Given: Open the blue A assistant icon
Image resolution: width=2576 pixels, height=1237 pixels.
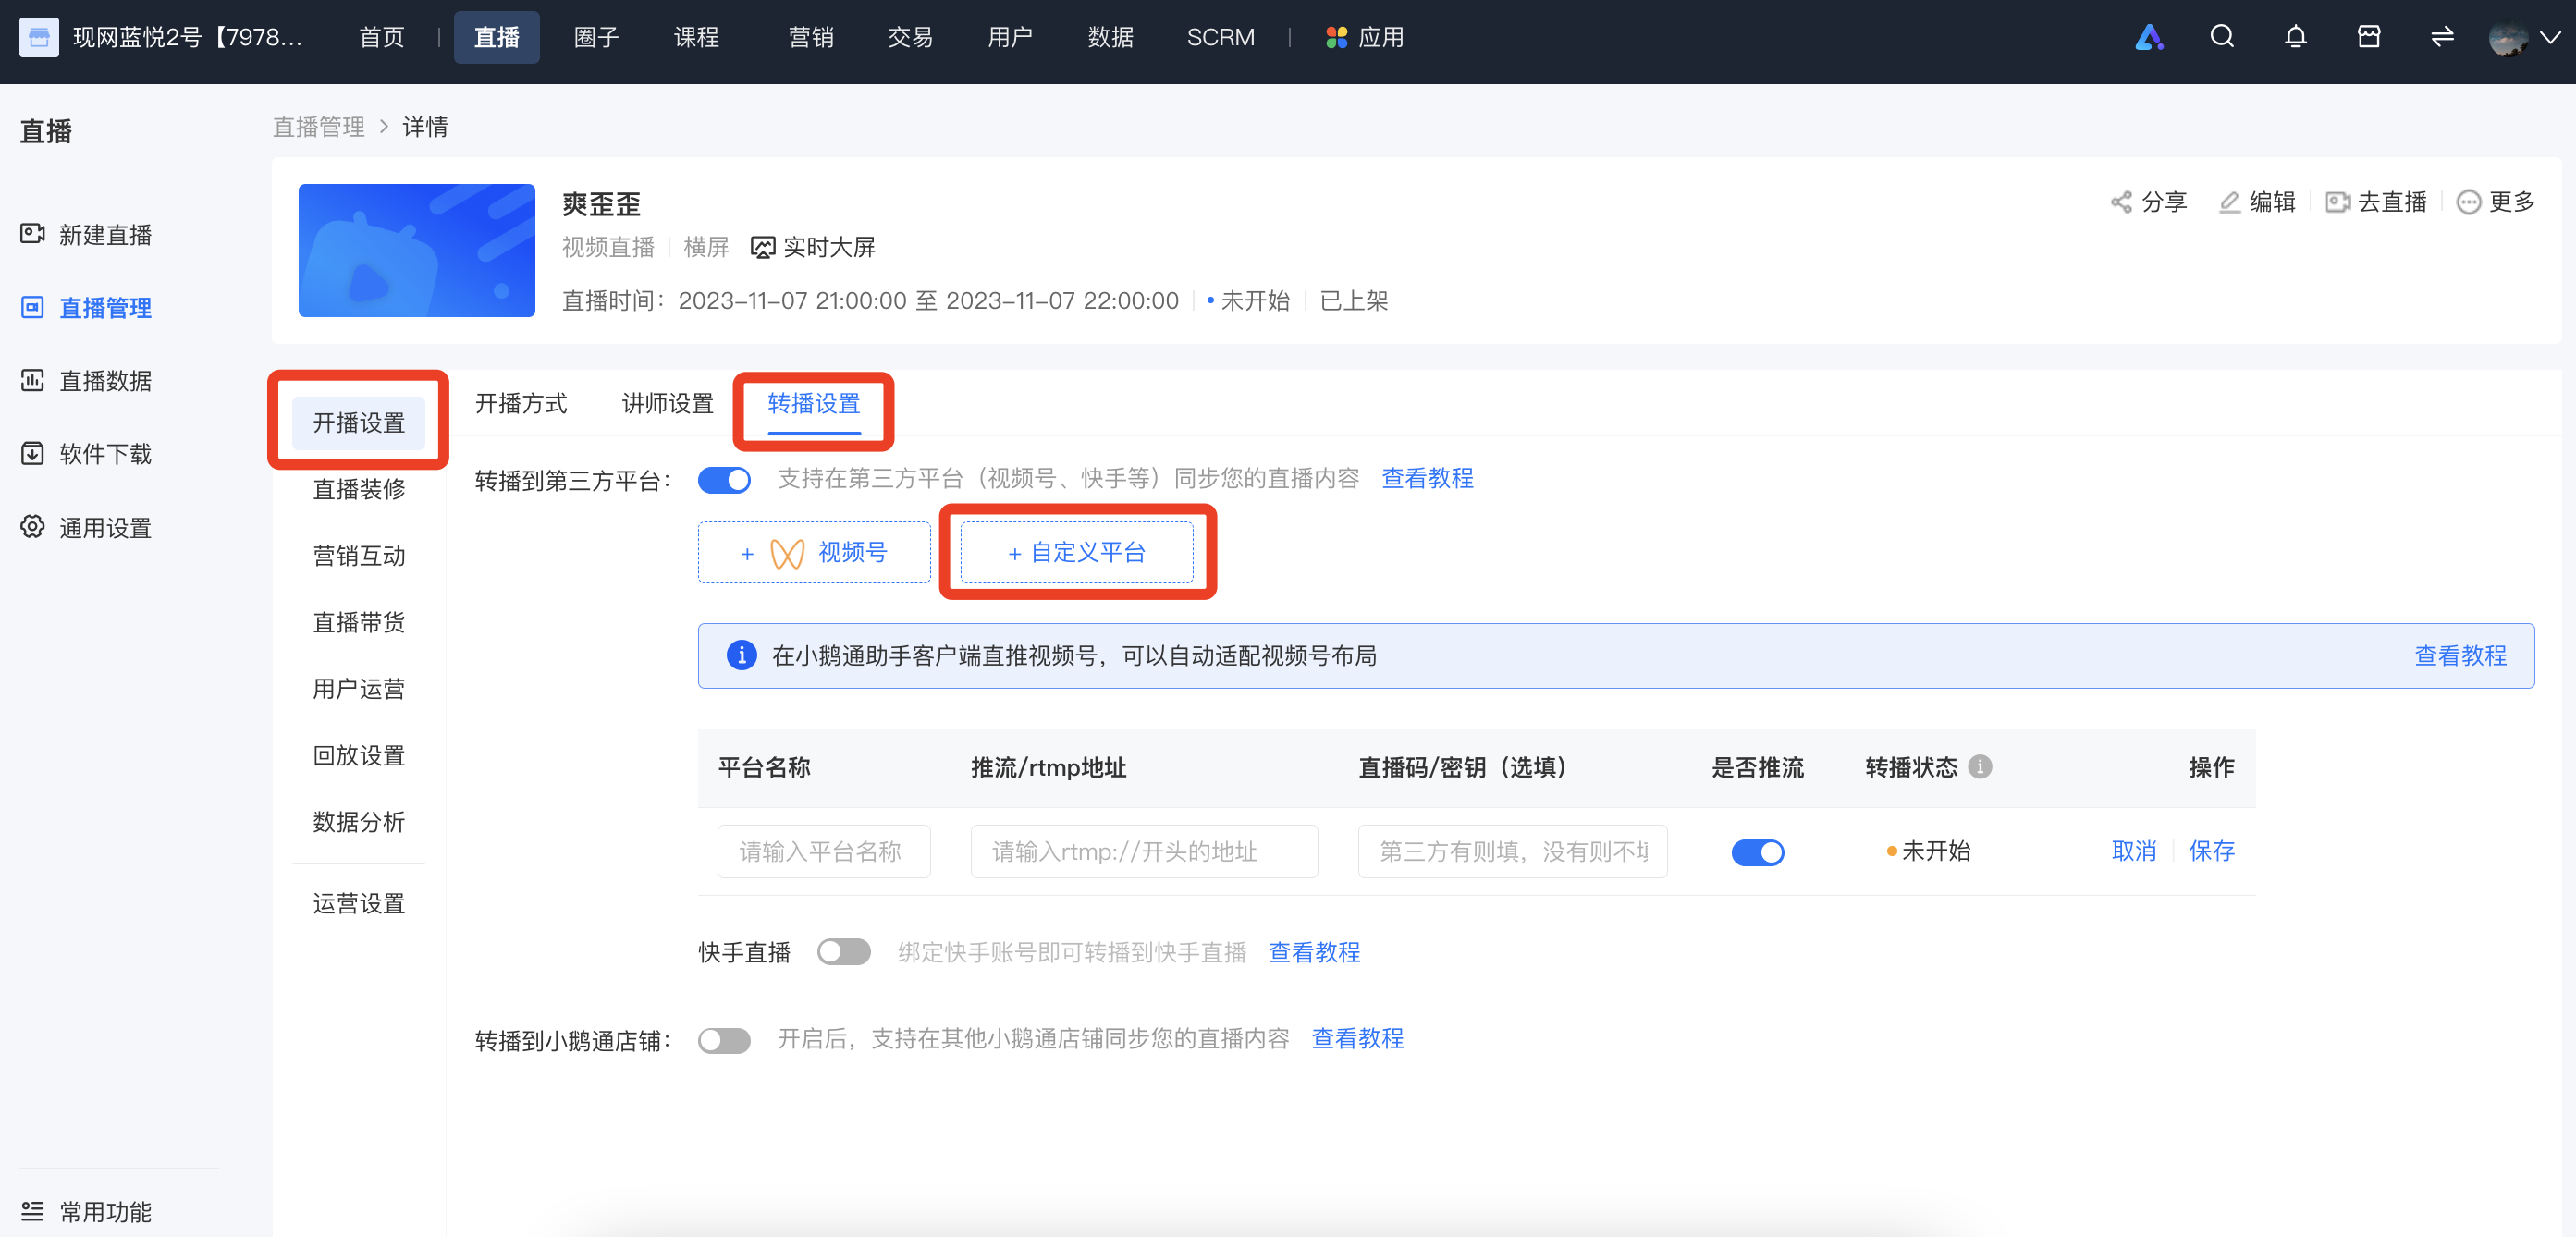Looking at the screenshot, I should pyautogui.click(x=2149, y=37).
